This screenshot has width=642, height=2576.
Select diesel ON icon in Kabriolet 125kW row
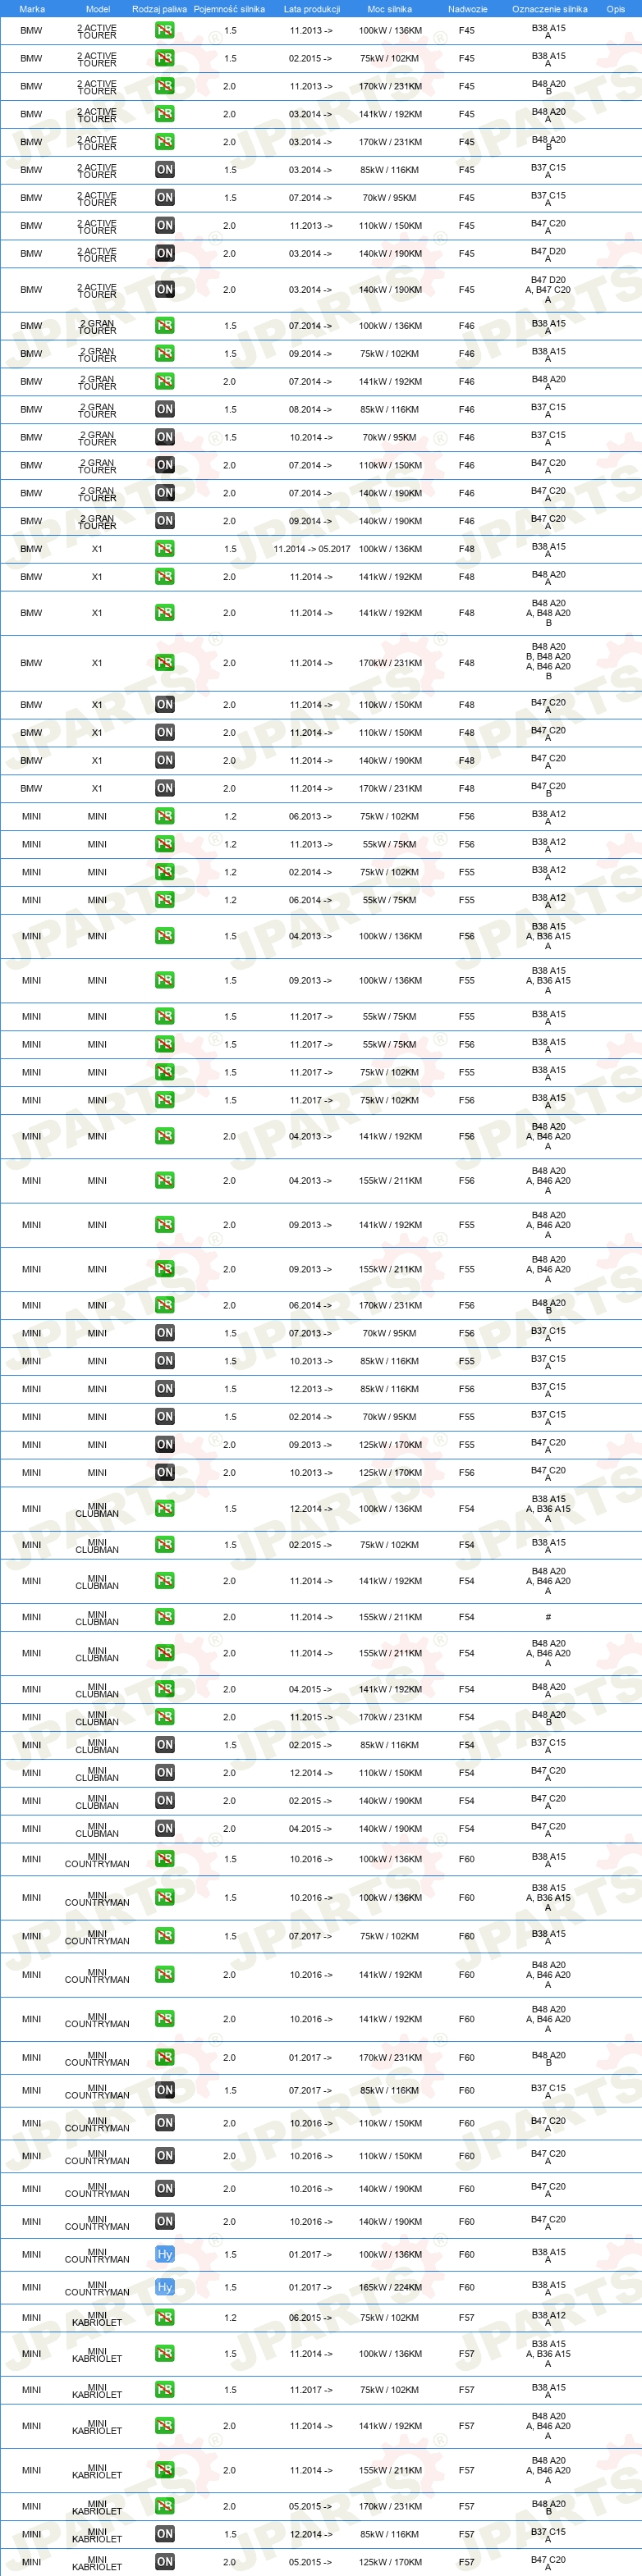[165, 2562]
